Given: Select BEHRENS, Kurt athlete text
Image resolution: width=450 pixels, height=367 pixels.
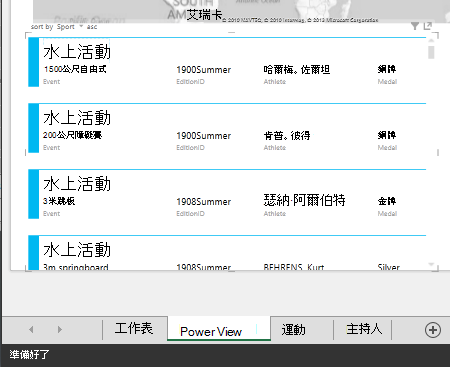Looking at the screenshot, I should pos(294,267).
